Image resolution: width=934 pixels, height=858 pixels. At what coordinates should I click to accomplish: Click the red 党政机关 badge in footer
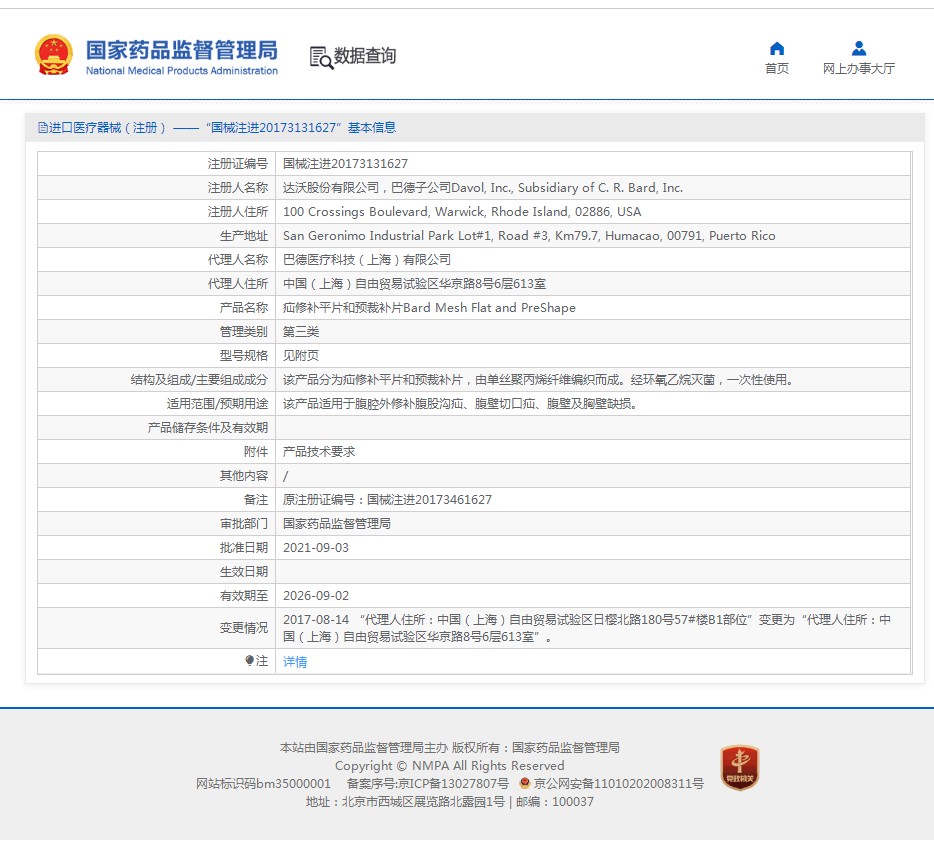point(740,767)
